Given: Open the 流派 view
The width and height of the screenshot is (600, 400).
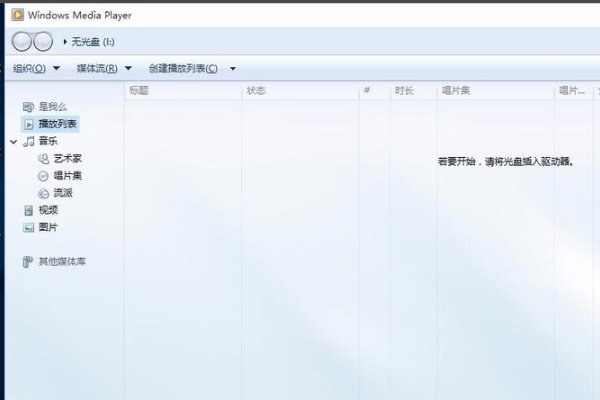Looking at the screenshot, I should [x=63, y=193].
